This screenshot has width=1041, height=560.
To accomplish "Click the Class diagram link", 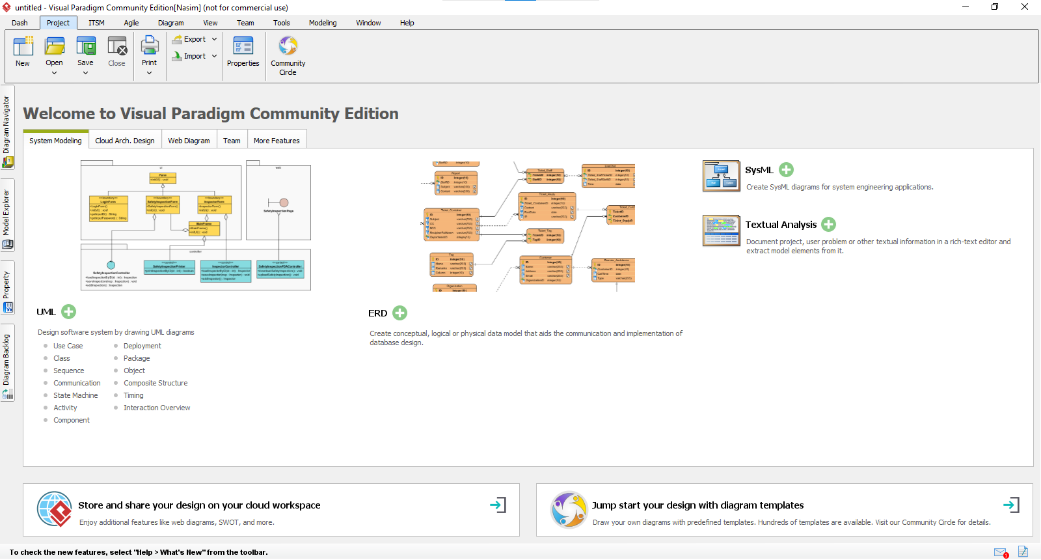I will (x=62, y=358).
